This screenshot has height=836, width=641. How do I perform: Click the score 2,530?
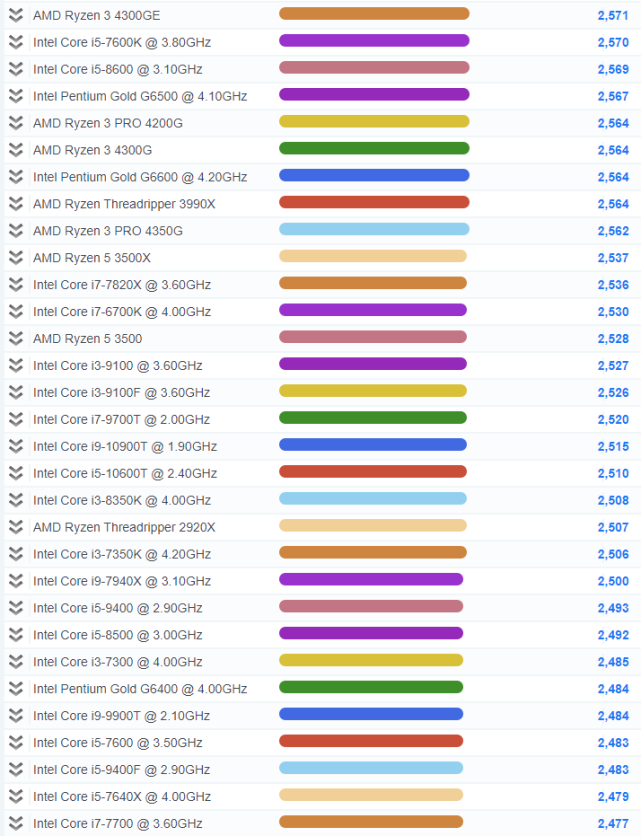613,311
